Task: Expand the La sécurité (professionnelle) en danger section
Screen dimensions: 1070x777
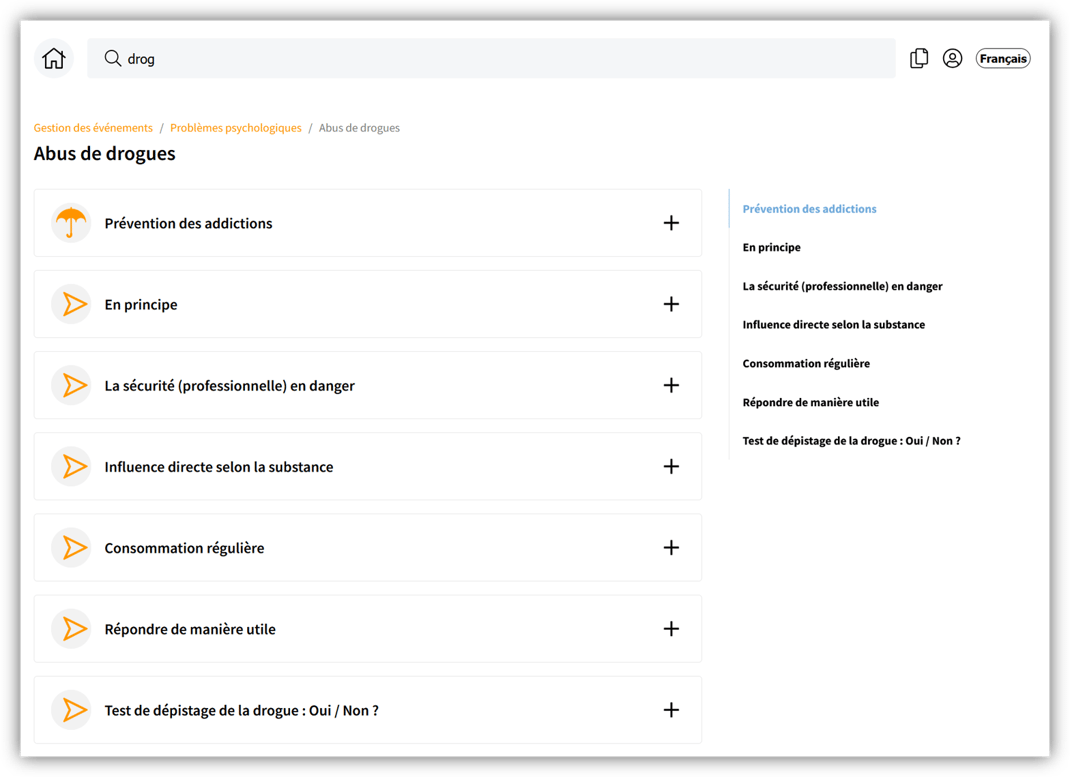Action: [x=671, y=385]
